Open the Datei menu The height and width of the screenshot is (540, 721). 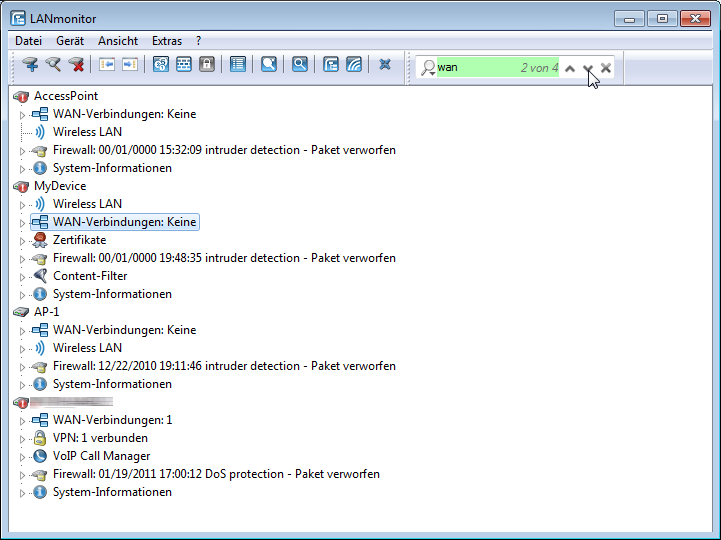[28, 41]
